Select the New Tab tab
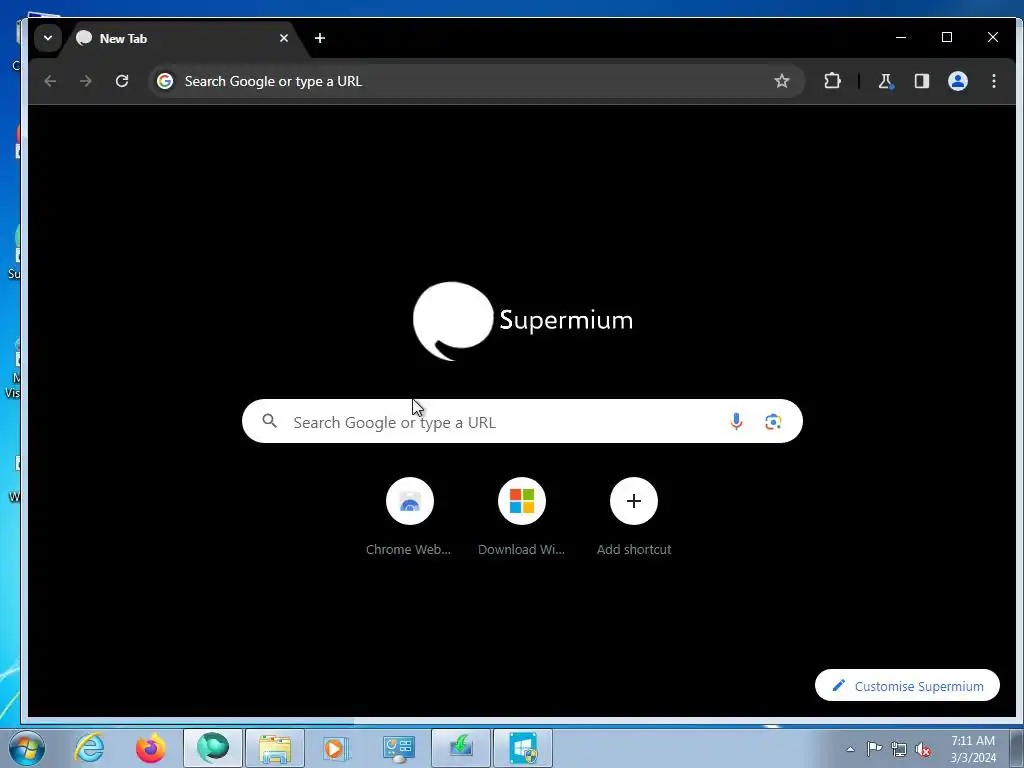Image resolution: width=1024 pixels, height=768 pixels. click(x=182, y=39)
